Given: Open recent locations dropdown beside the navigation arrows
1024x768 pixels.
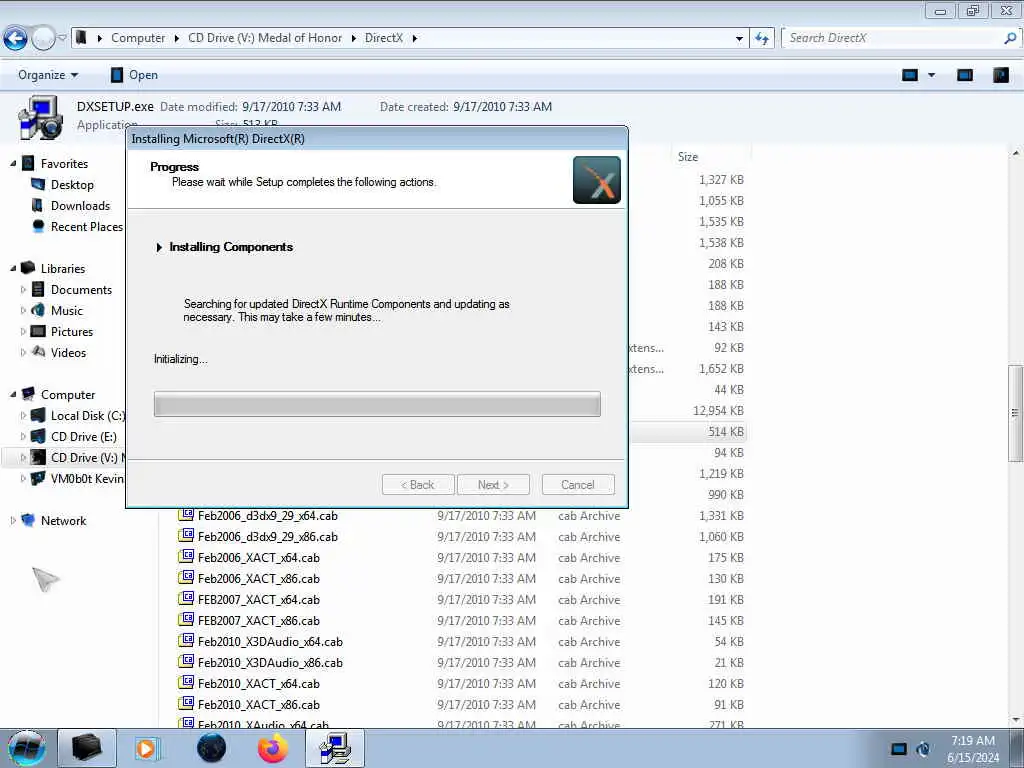Looking at the screenshot, I should point(62,39).
